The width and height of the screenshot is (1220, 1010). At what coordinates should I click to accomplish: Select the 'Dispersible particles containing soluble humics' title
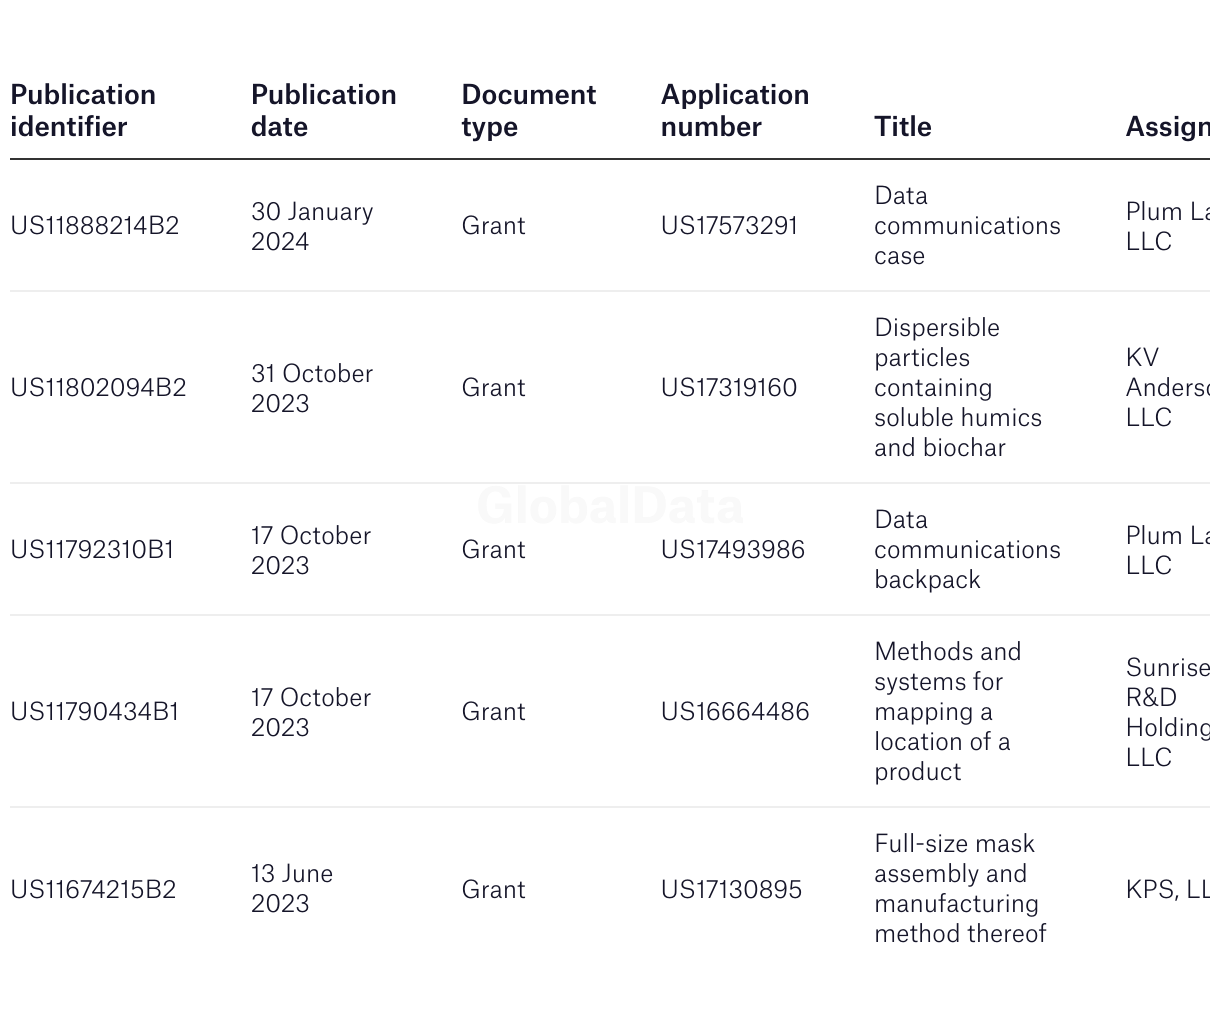958,388
